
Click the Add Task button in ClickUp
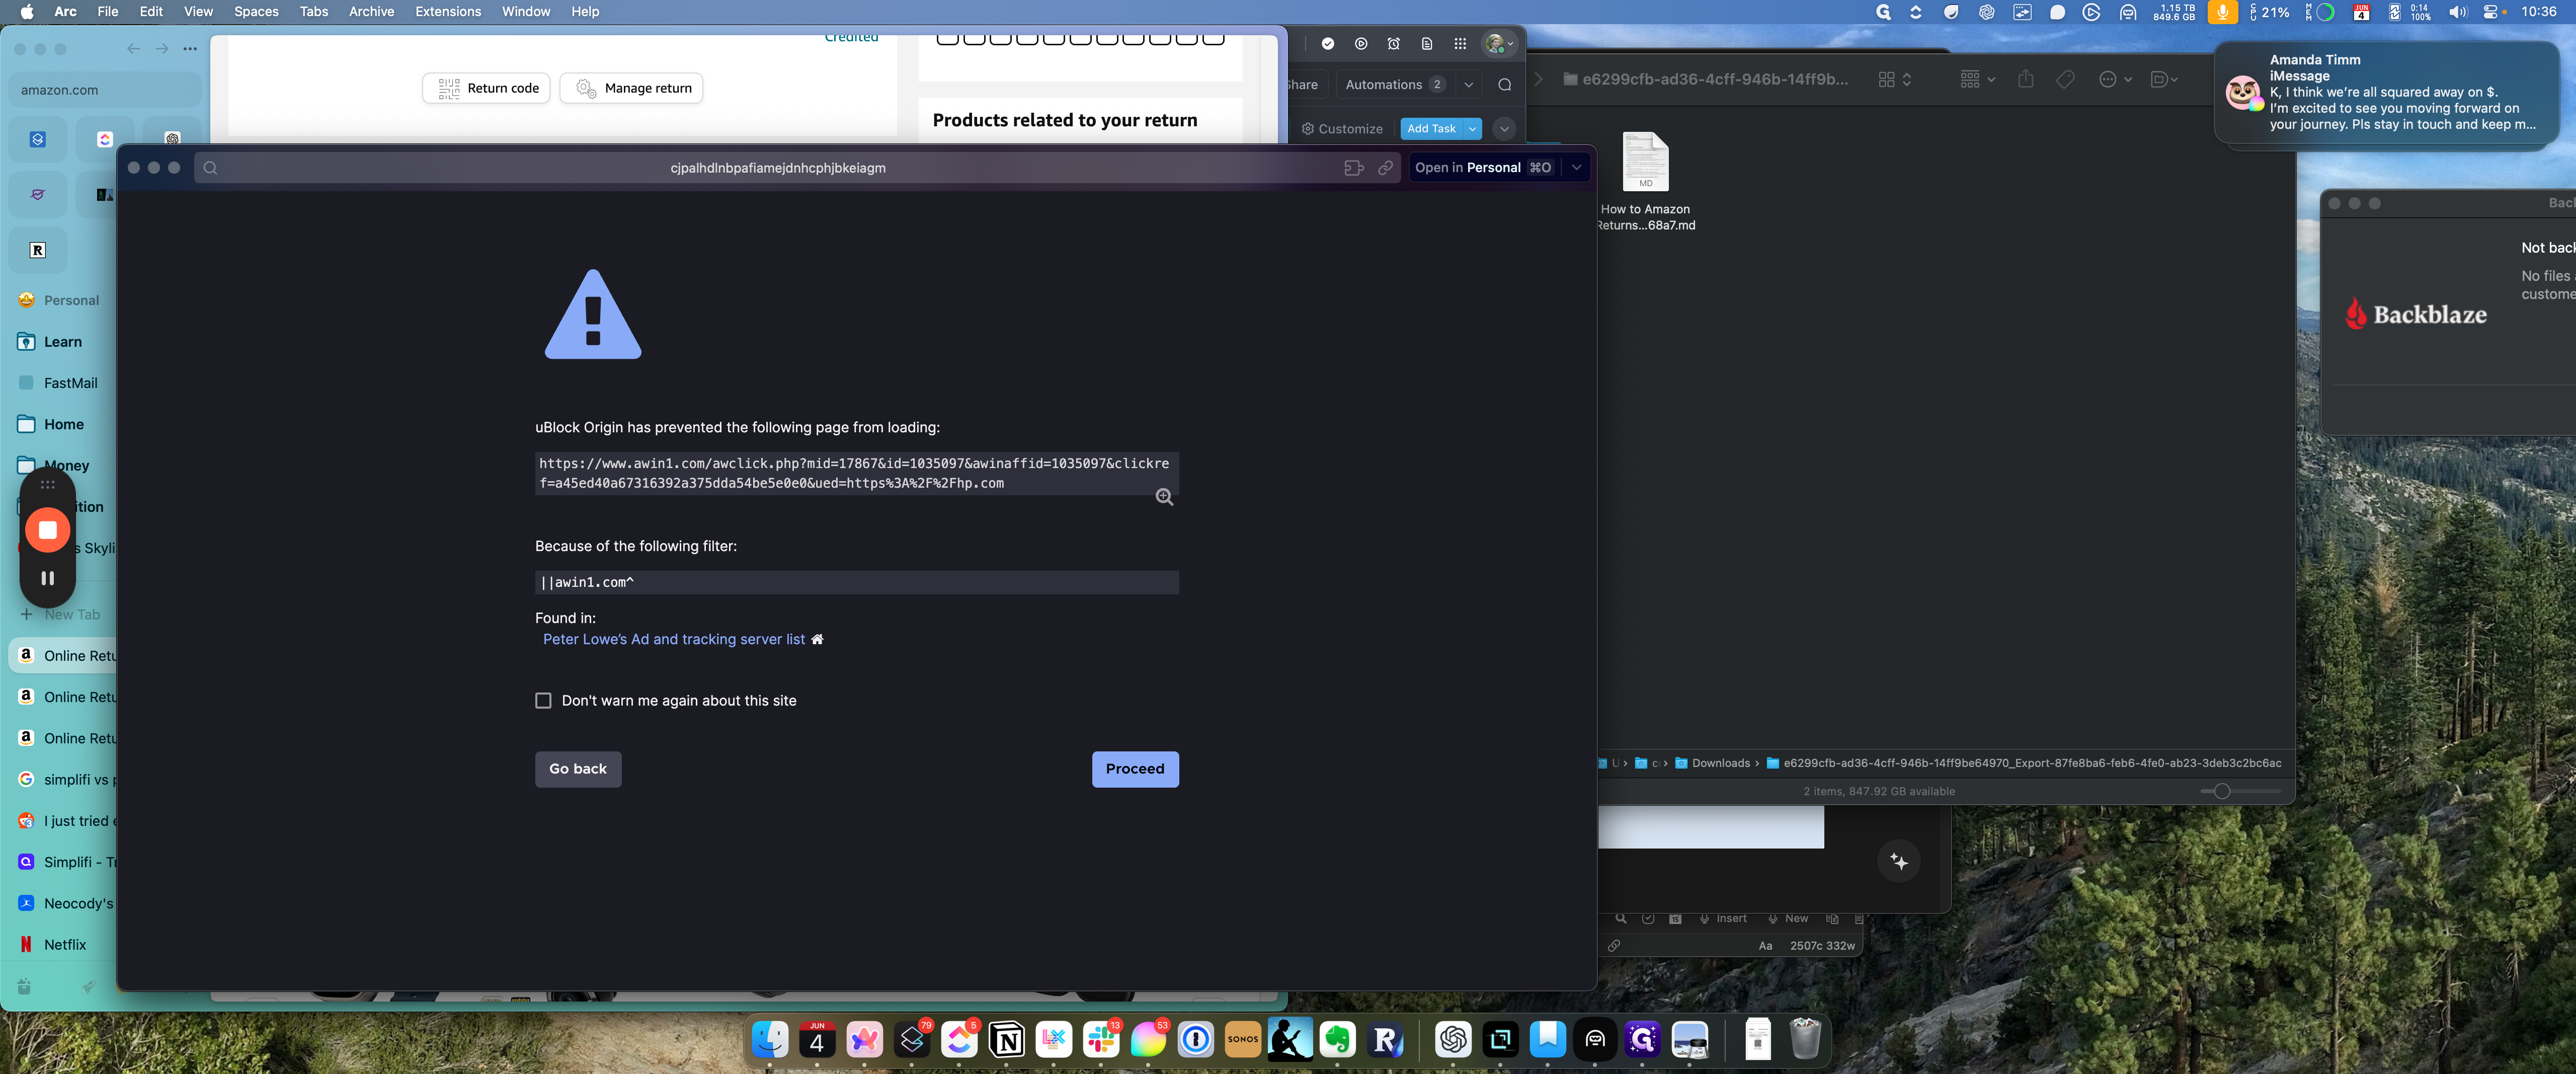1431,129
